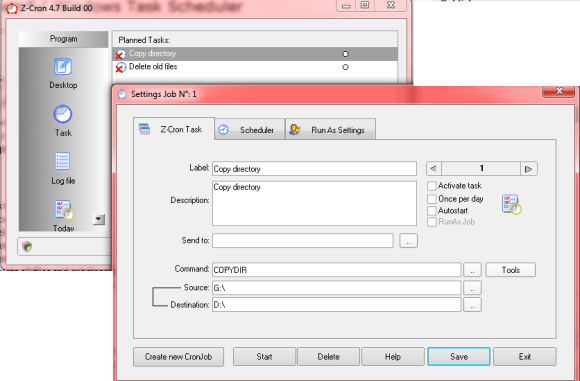Viewport: 580px width, 381px height.
Task: Open Help from the dialog
Action: point(393,357)
